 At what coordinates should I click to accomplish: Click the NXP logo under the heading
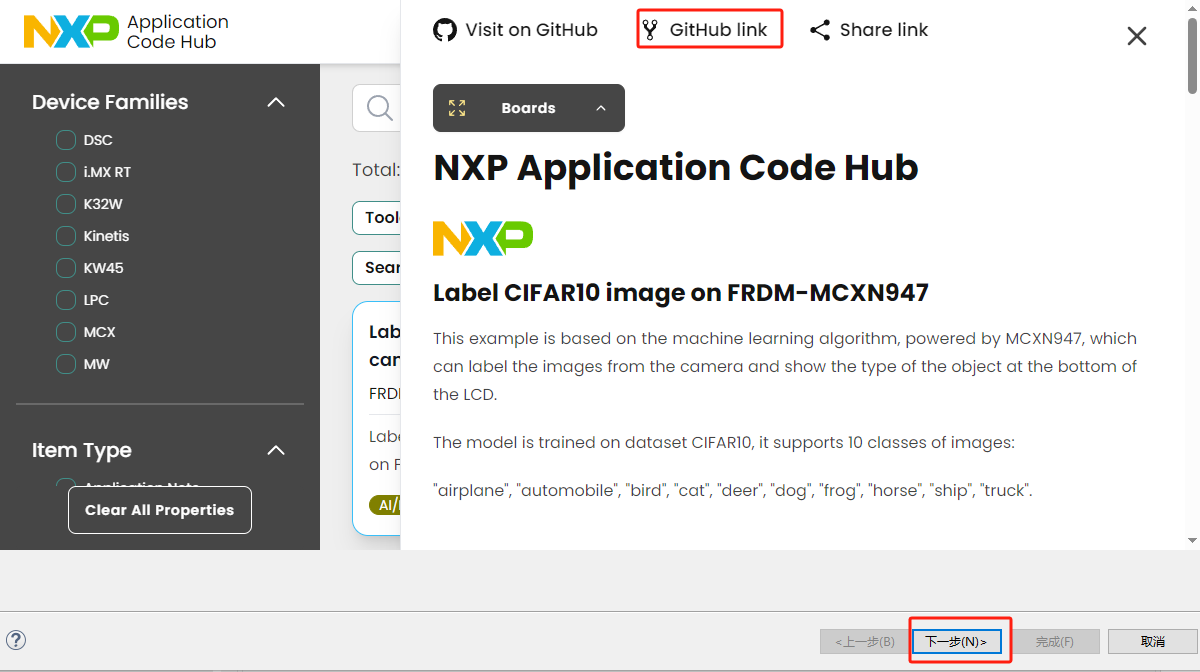[x=483, y=238]
